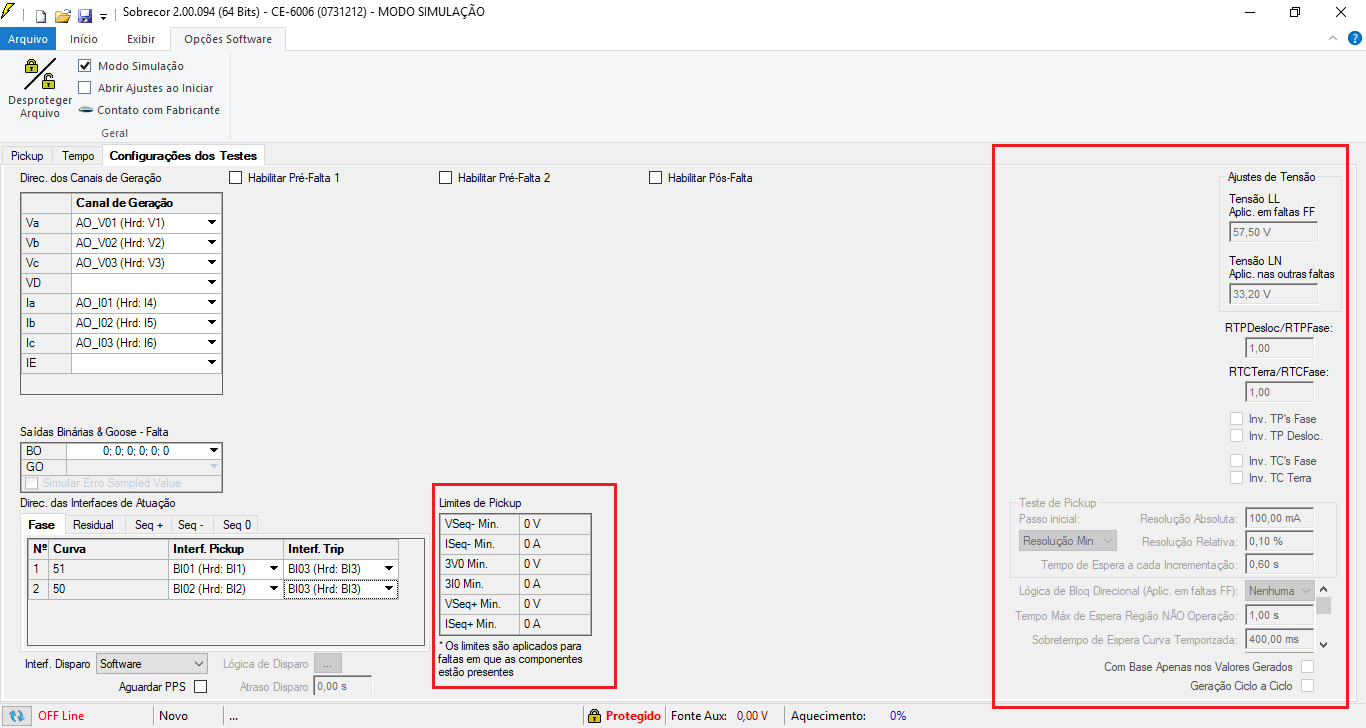Open the VD generation channel dropdown

pyautogui.click(x=212, y=283)
